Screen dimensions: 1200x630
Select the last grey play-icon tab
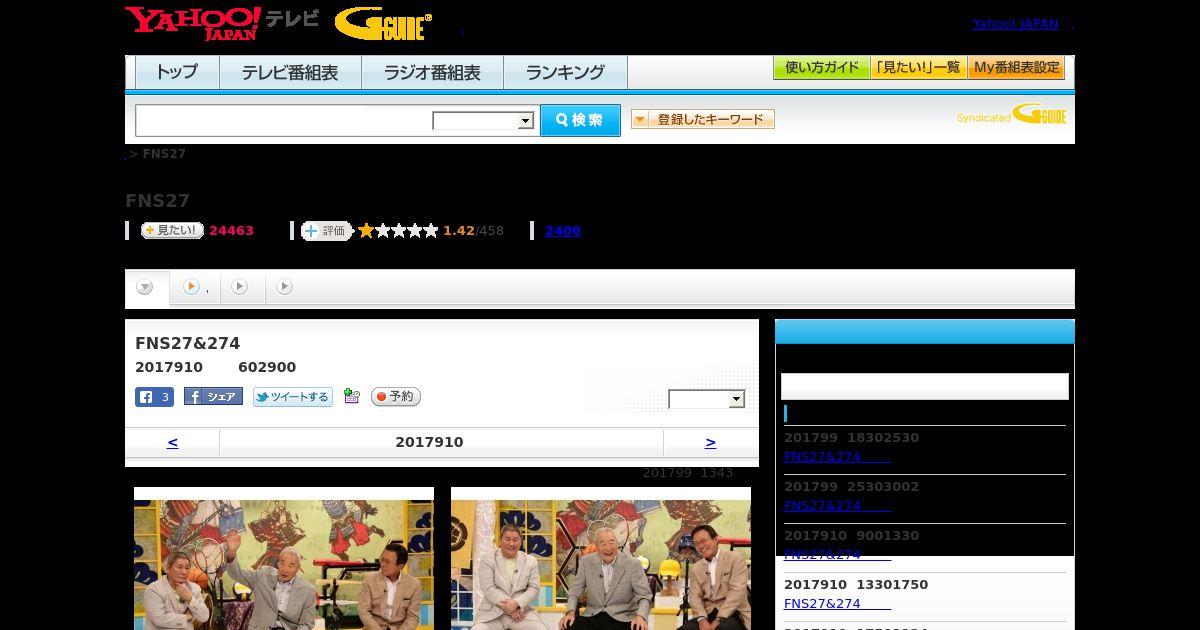pyautogui.click(x=285, y=287)
